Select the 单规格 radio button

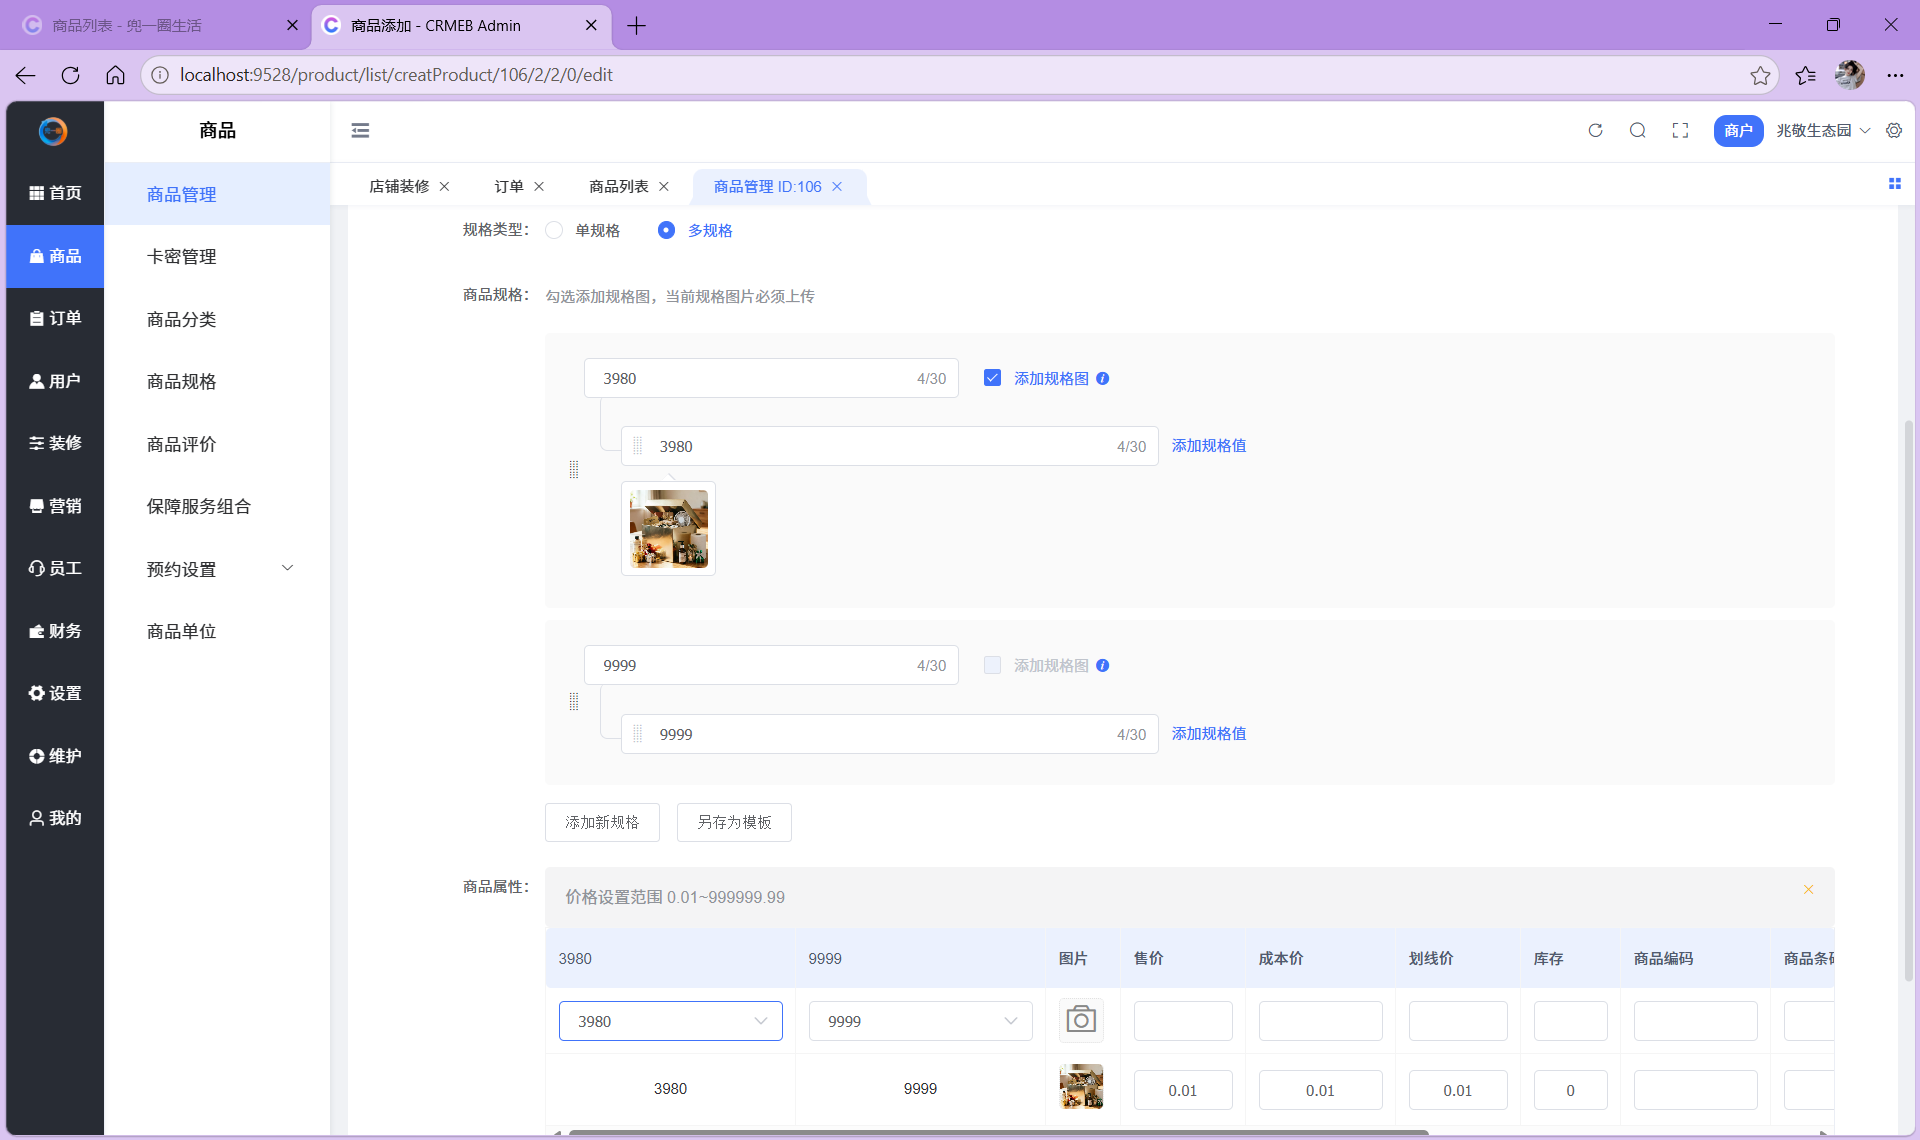click(554, 230)
